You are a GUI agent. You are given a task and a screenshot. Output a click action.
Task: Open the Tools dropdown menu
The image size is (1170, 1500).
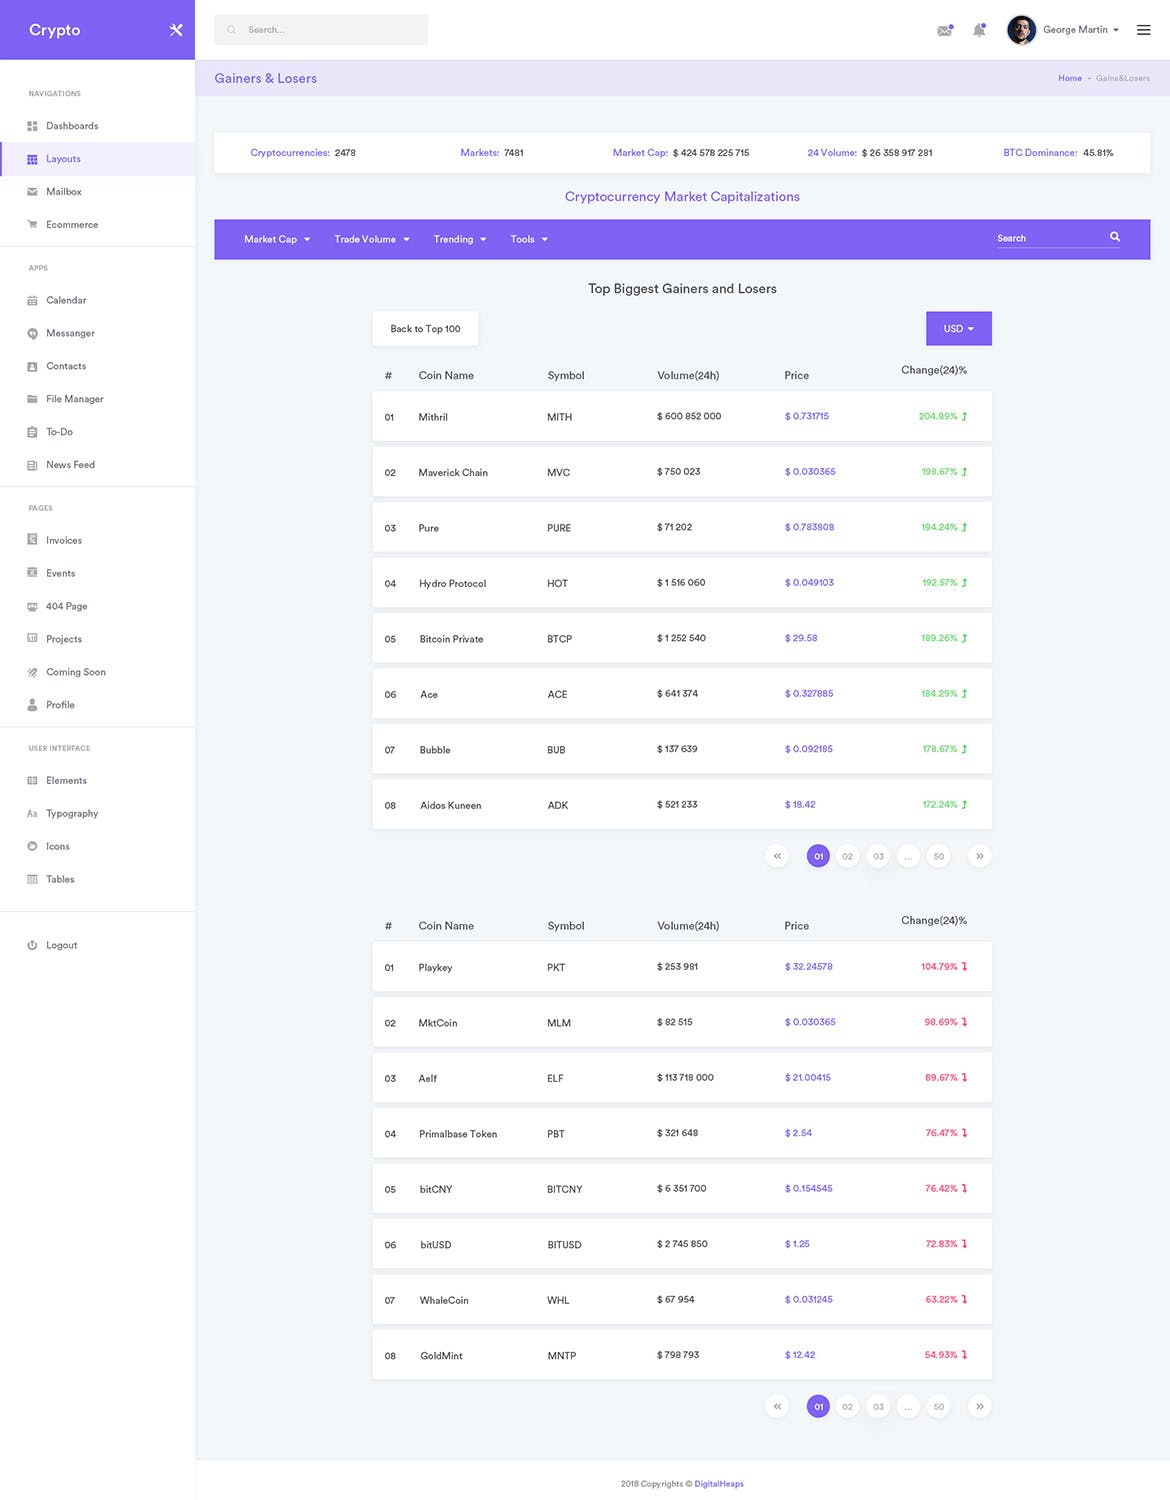[x=527, y=239]
